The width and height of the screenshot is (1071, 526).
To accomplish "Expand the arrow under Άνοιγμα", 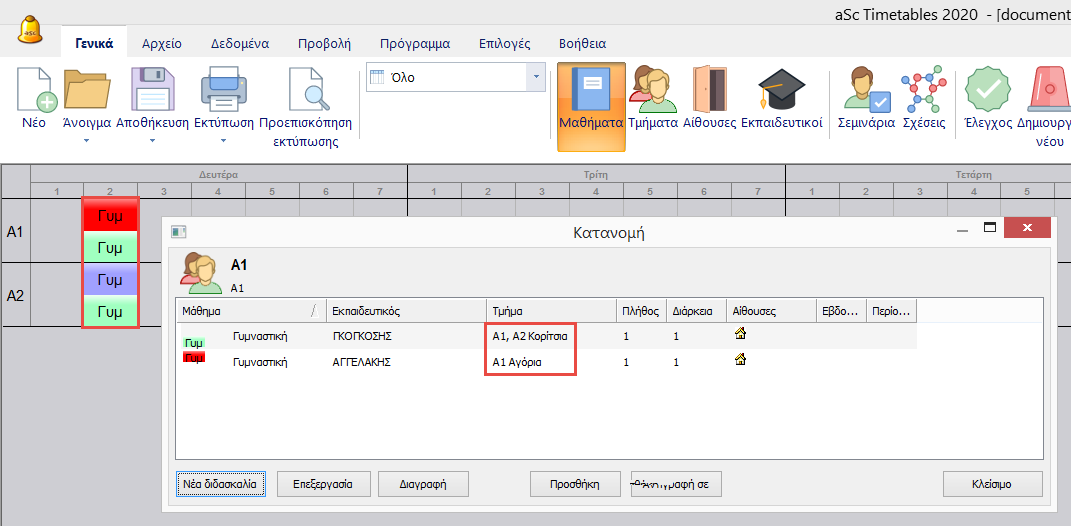I will click(86, 141).
